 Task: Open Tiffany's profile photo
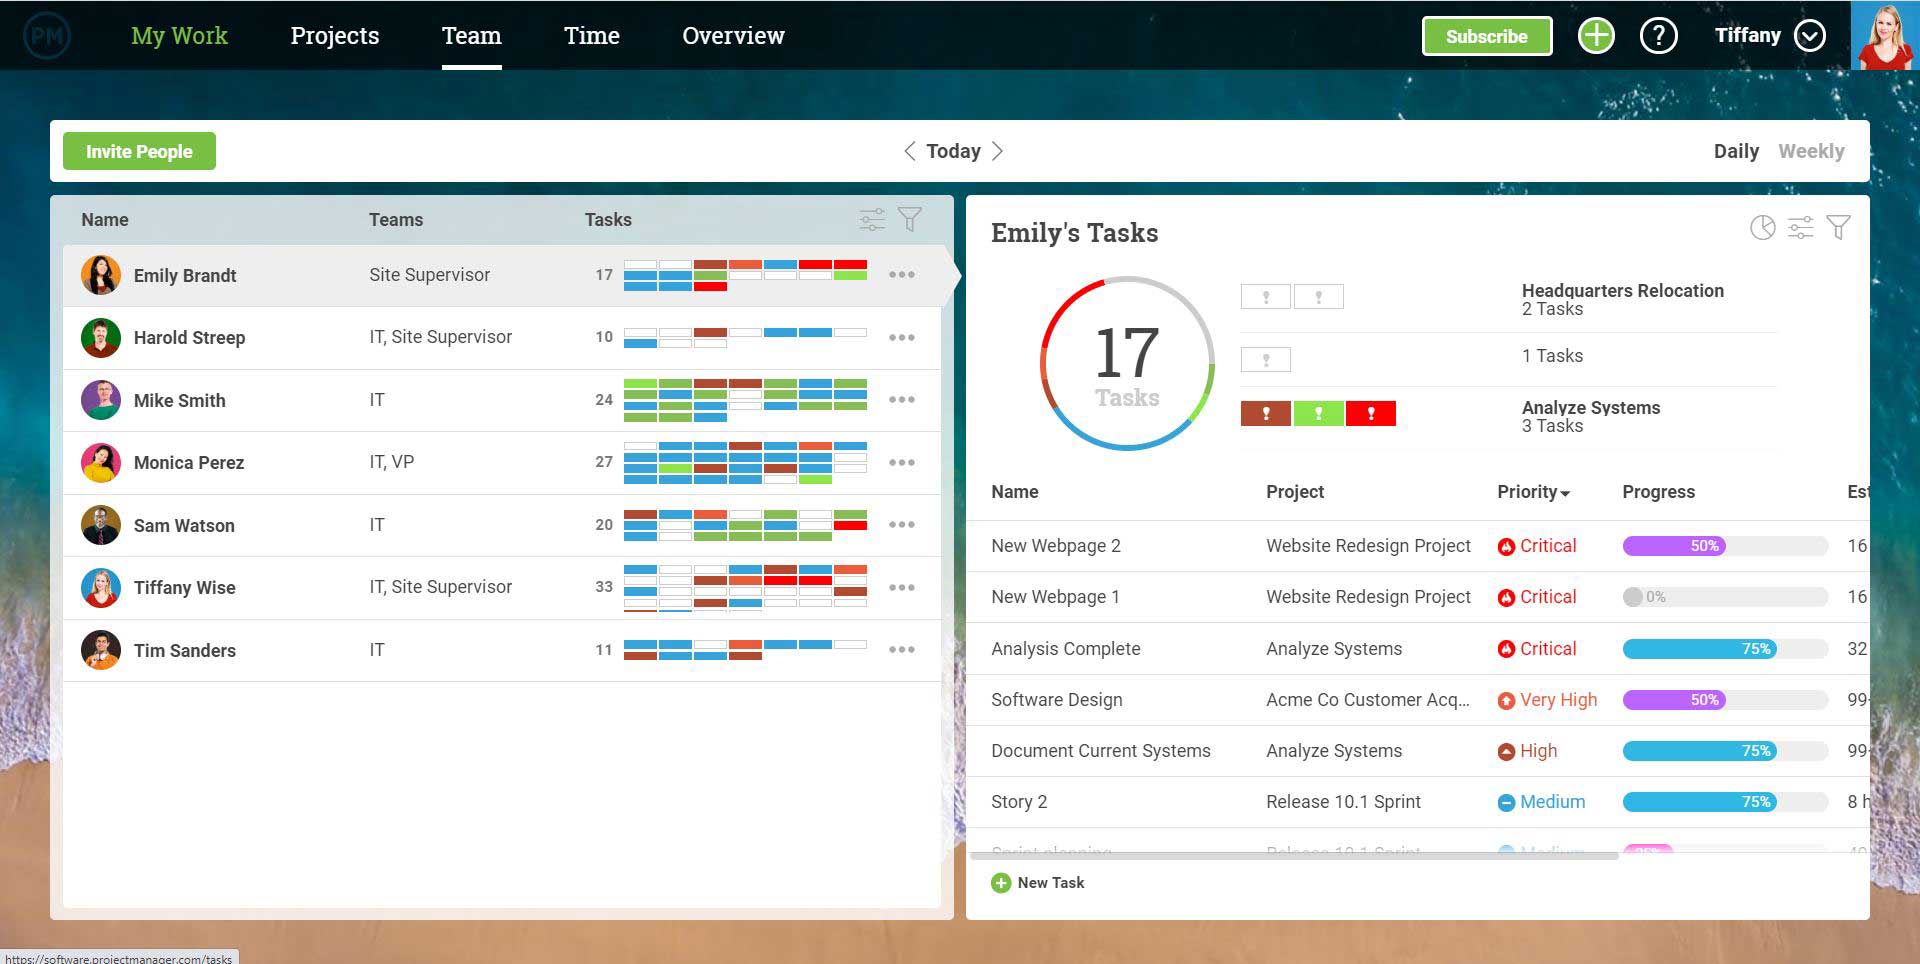click(x=1885, y=36)
